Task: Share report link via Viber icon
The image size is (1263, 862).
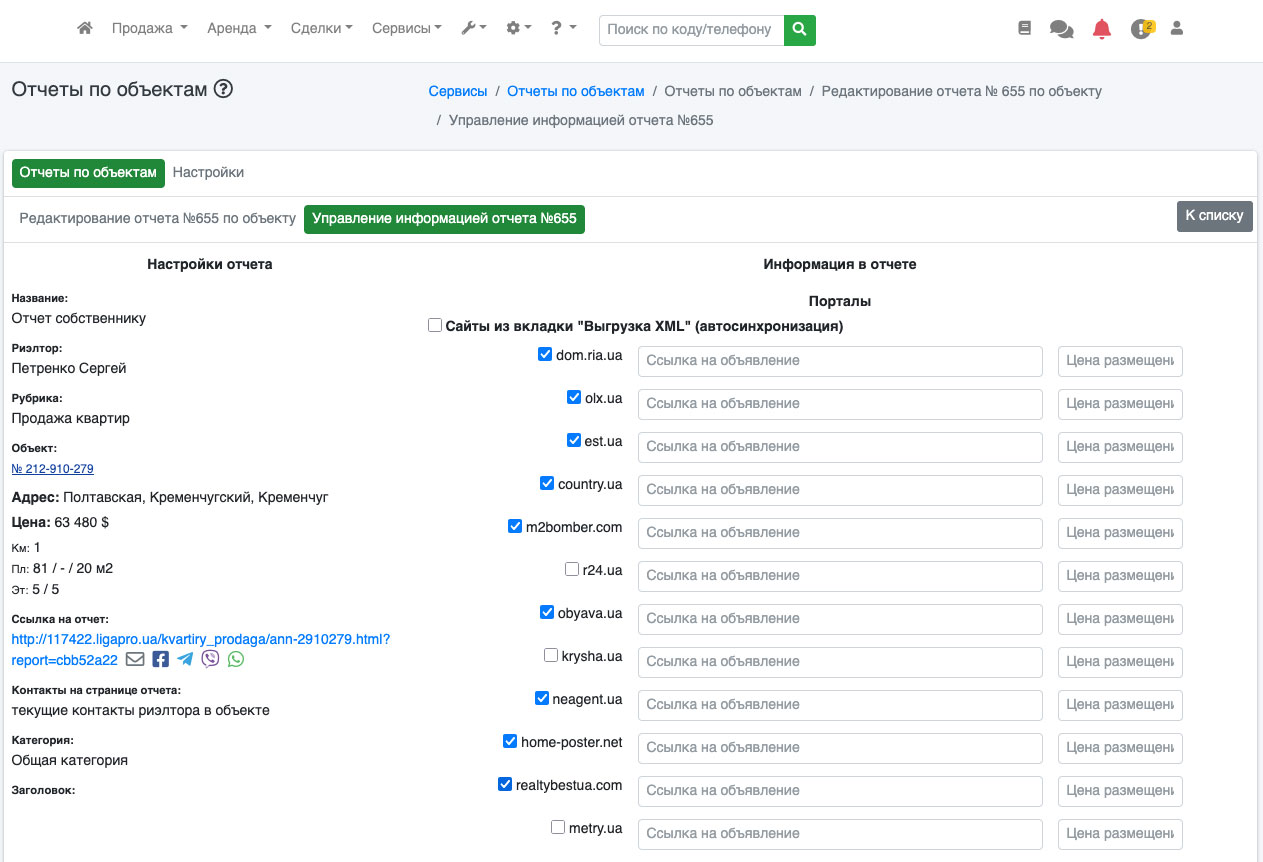Action: [210, 659]
